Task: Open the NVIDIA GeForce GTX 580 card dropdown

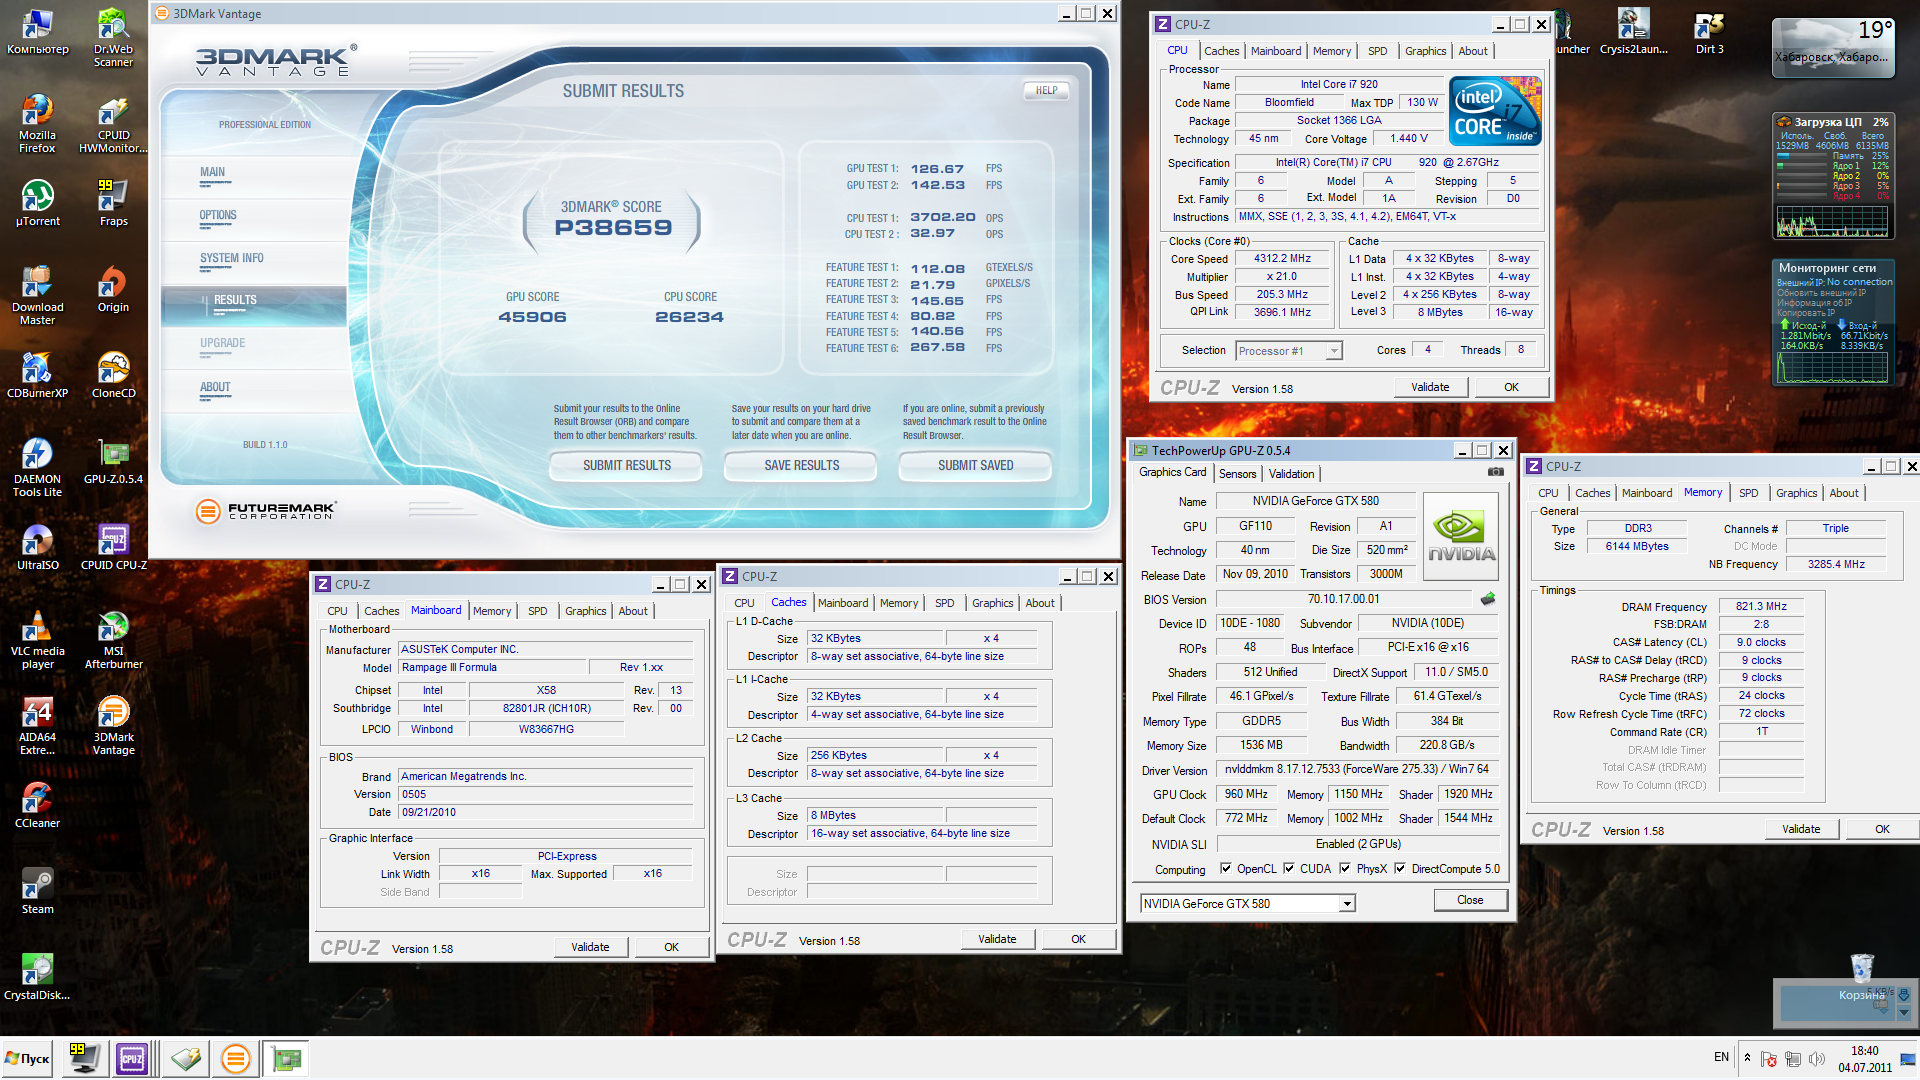Action: 1347,903
